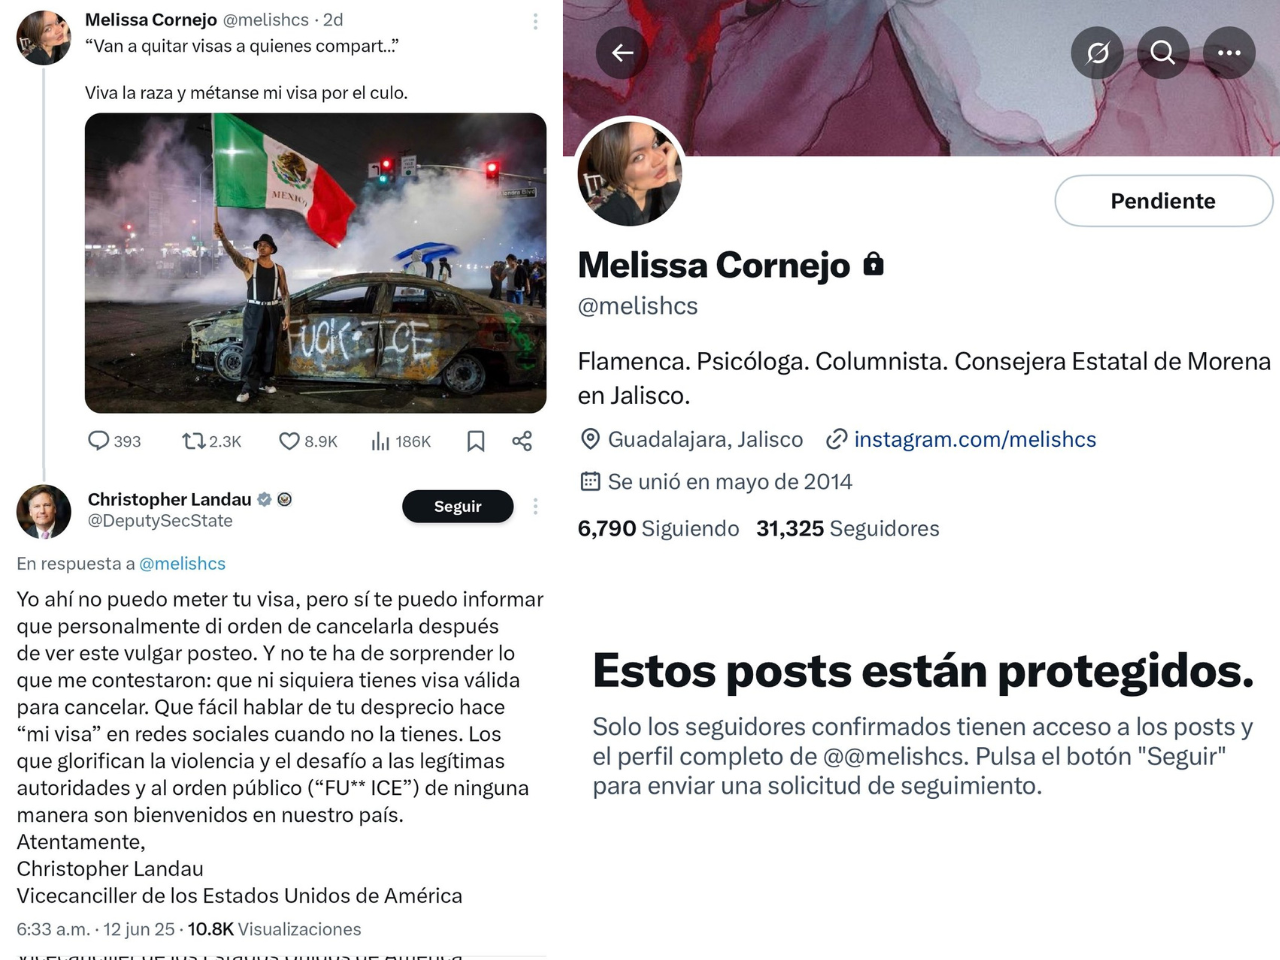View the 6,790 Siguiendo list
Viewport: 1280px width, 960px height.
tap(658, 528)
